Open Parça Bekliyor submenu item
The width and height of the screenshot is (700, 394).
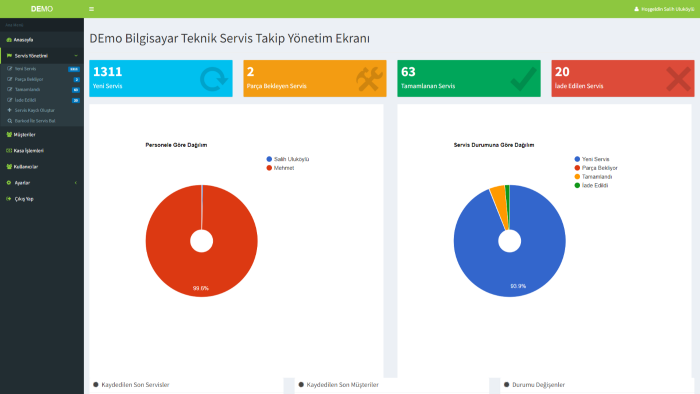point(29,79)
